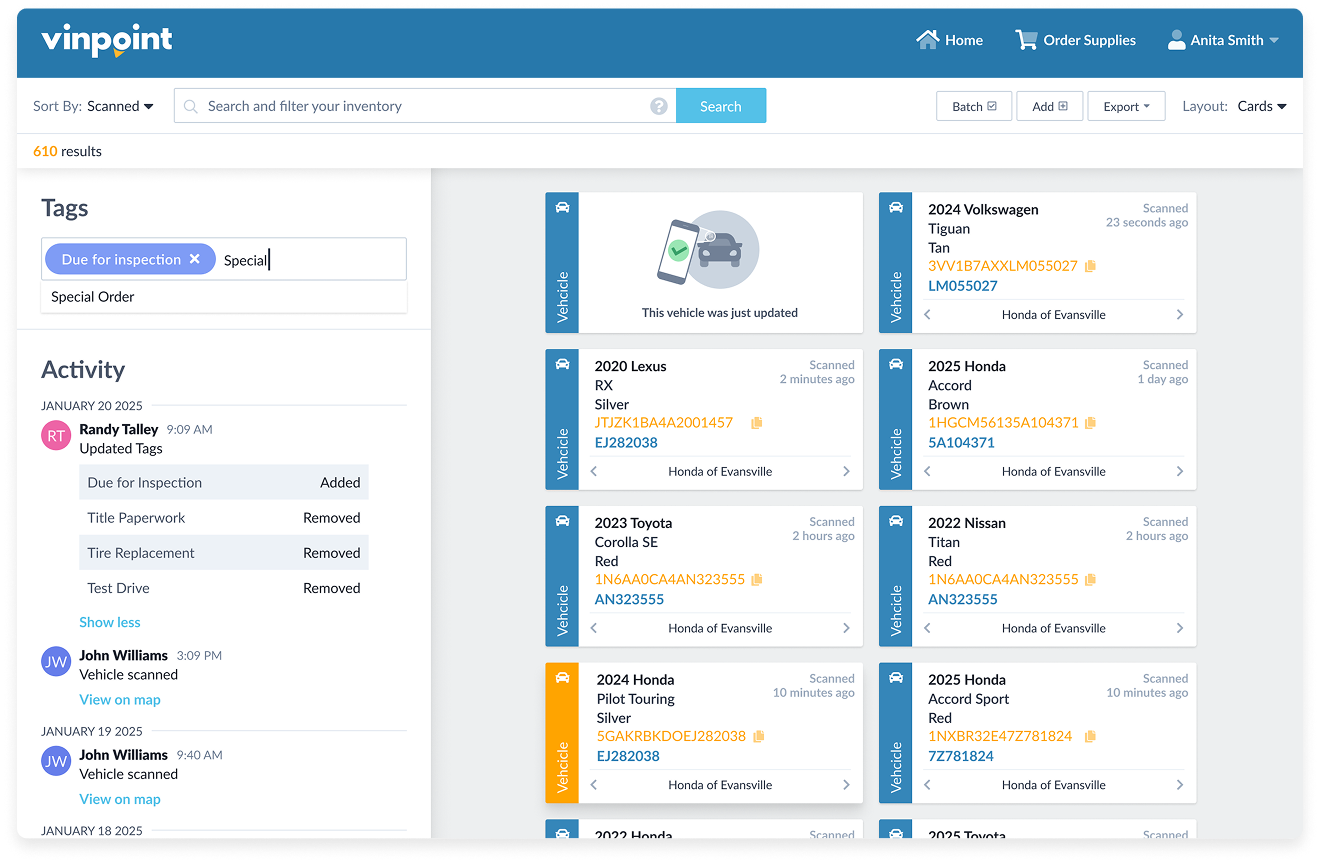Copy VIN 1NXBR32E47Z781824 via copy icon
This screenshot has width=1319, height=863.
click(x=1090, y=737)
